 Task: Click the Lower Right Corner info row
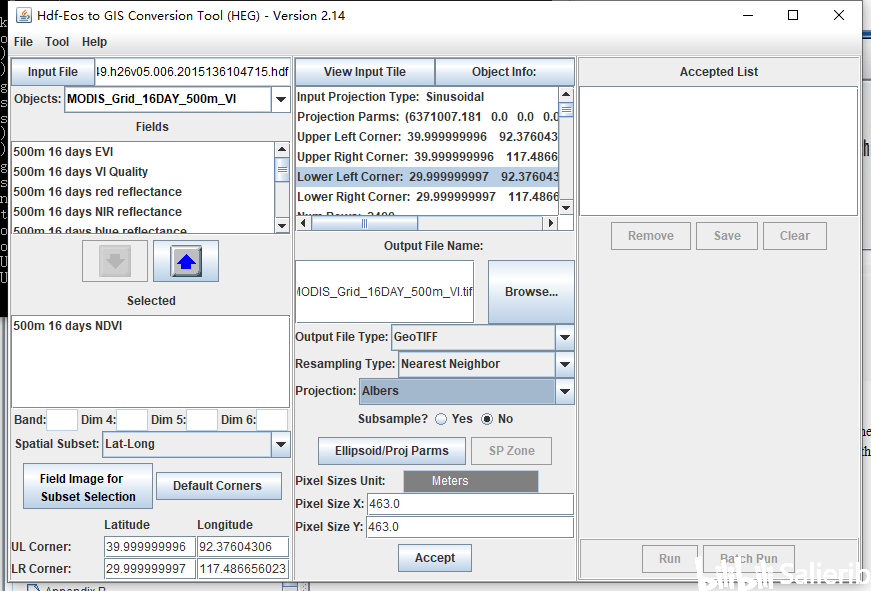pyautogui.click(x=427, y=197)
